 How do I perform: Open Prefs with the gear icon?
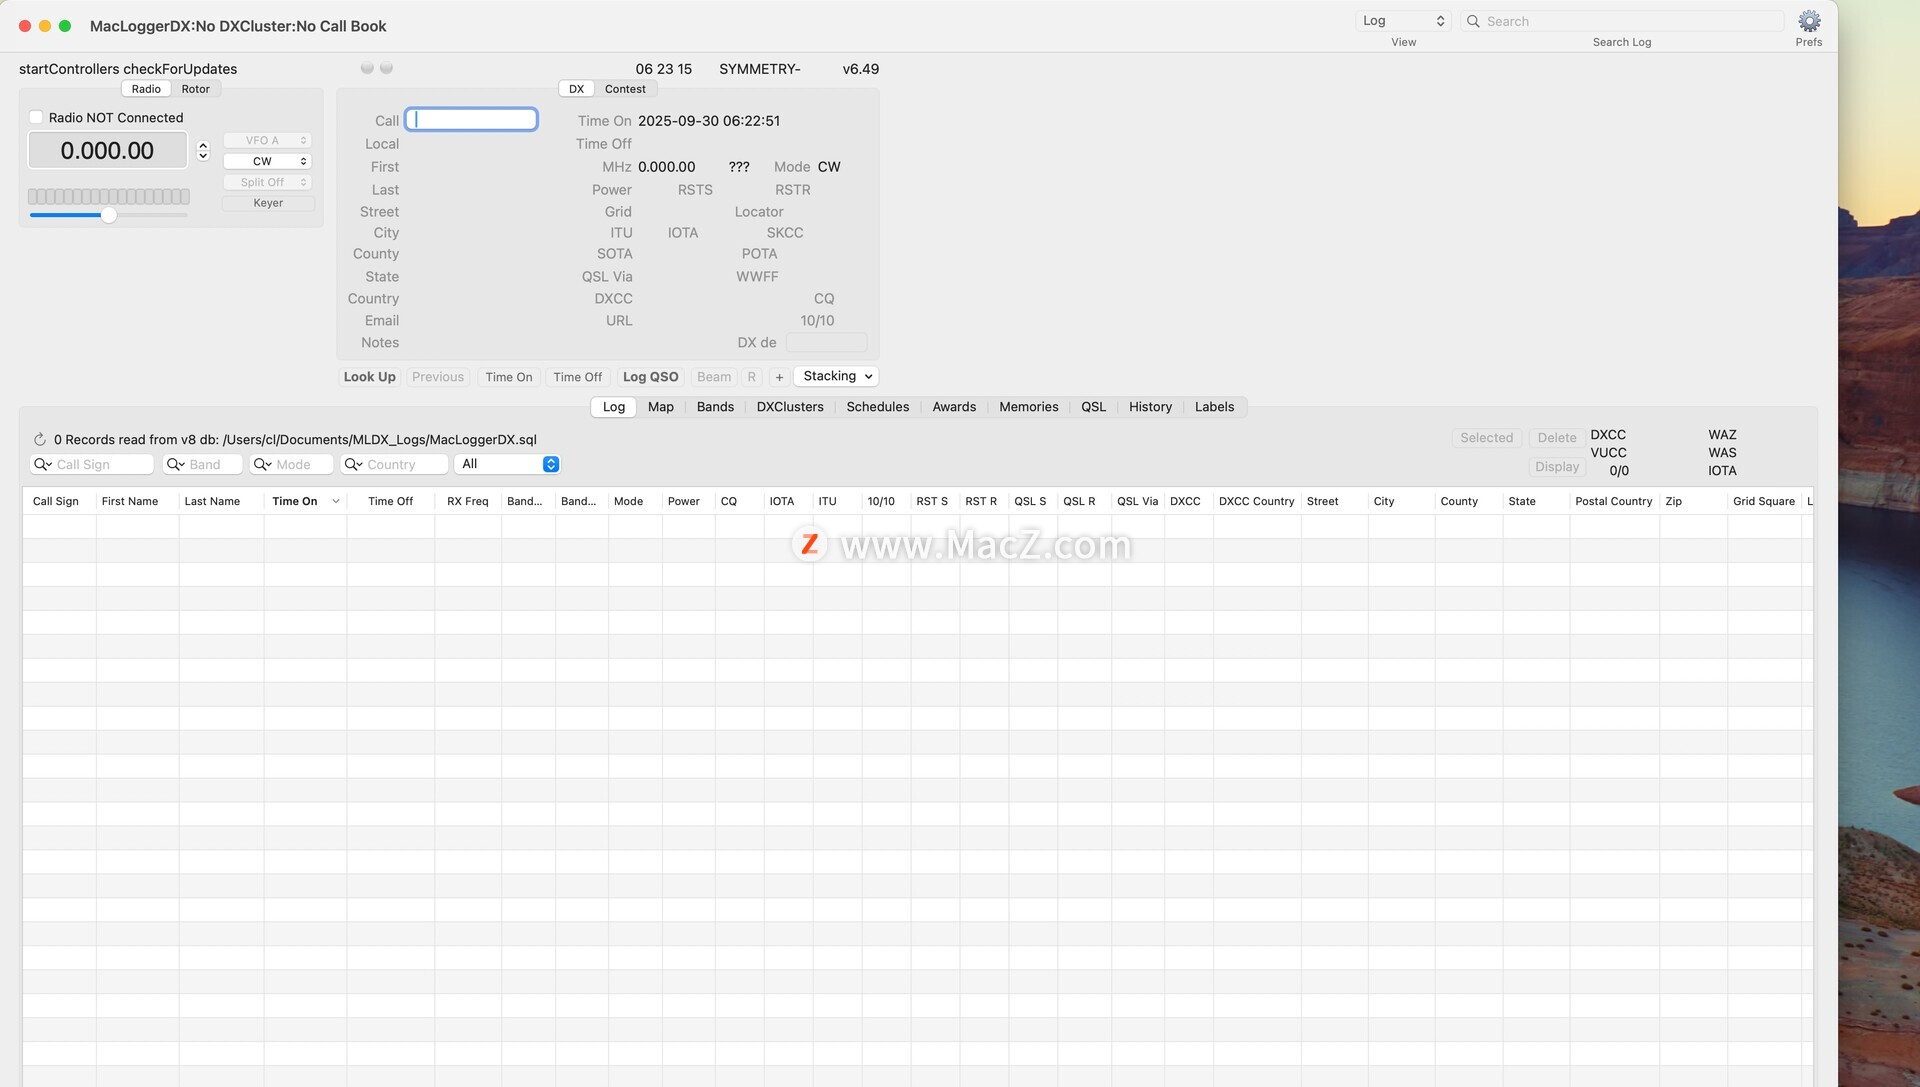(x=1809, y=21)
